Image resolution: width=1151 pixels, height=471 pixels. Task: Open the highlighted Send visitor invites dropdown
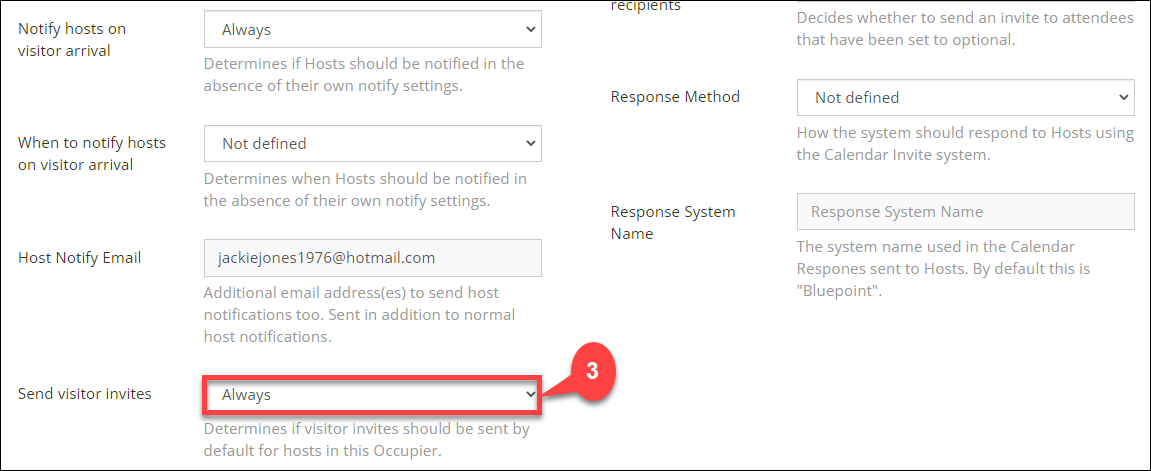(373, 395)
